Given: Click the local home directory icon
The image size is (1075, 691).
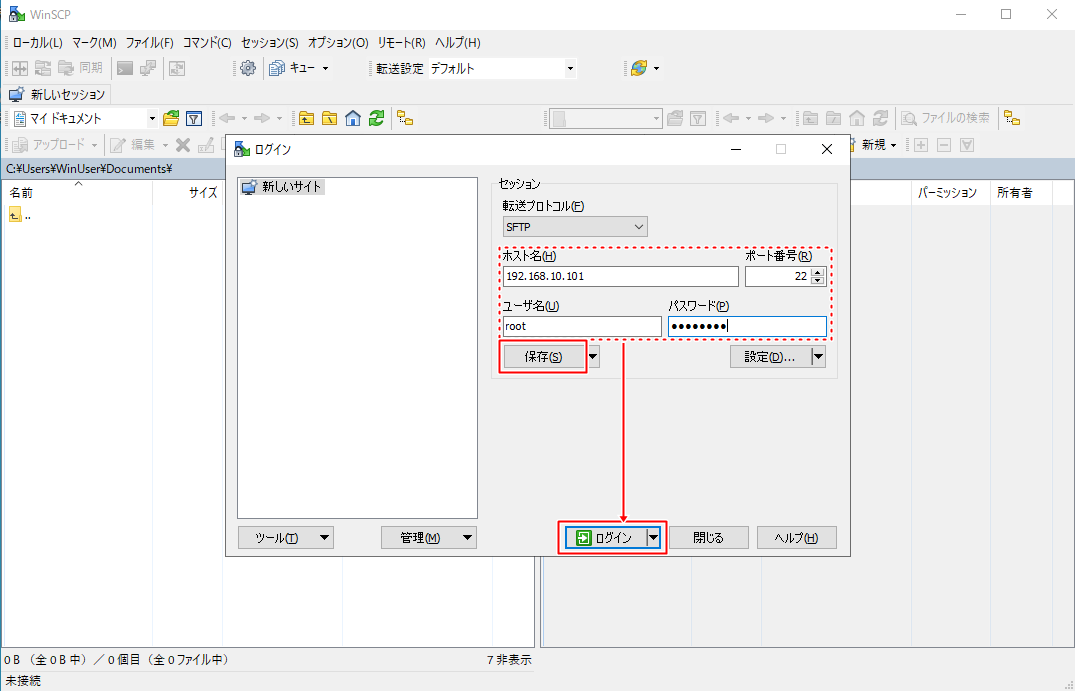Looking at the screenshot, I should click(x=353, y=118).
